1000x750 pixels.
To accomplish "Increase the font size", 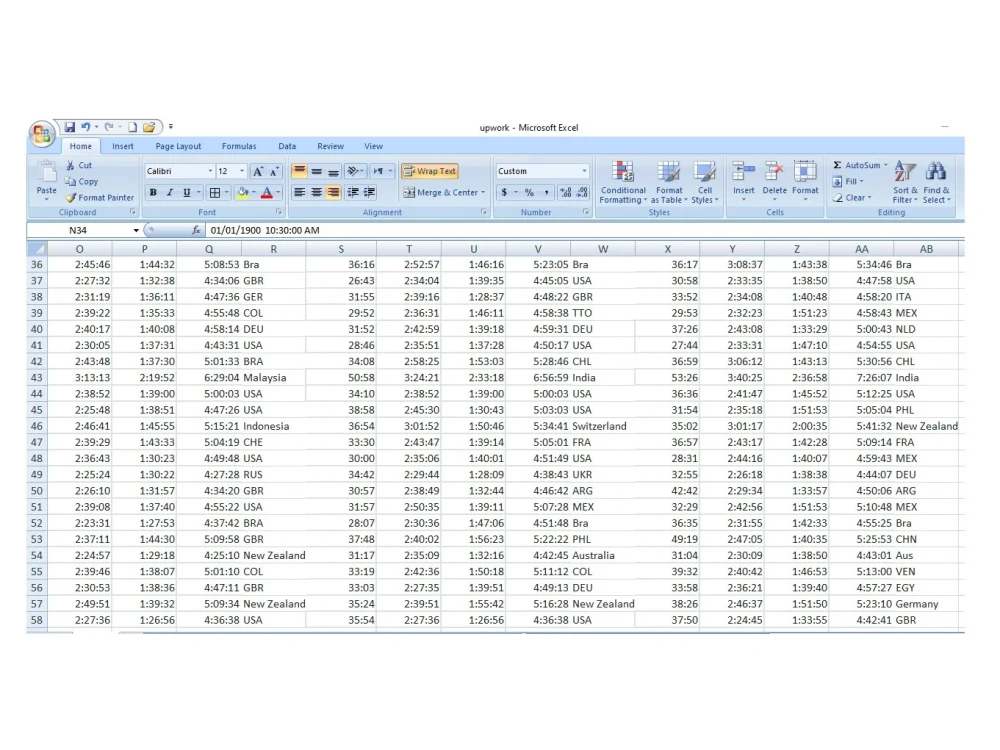I will [x=258, y=172].
